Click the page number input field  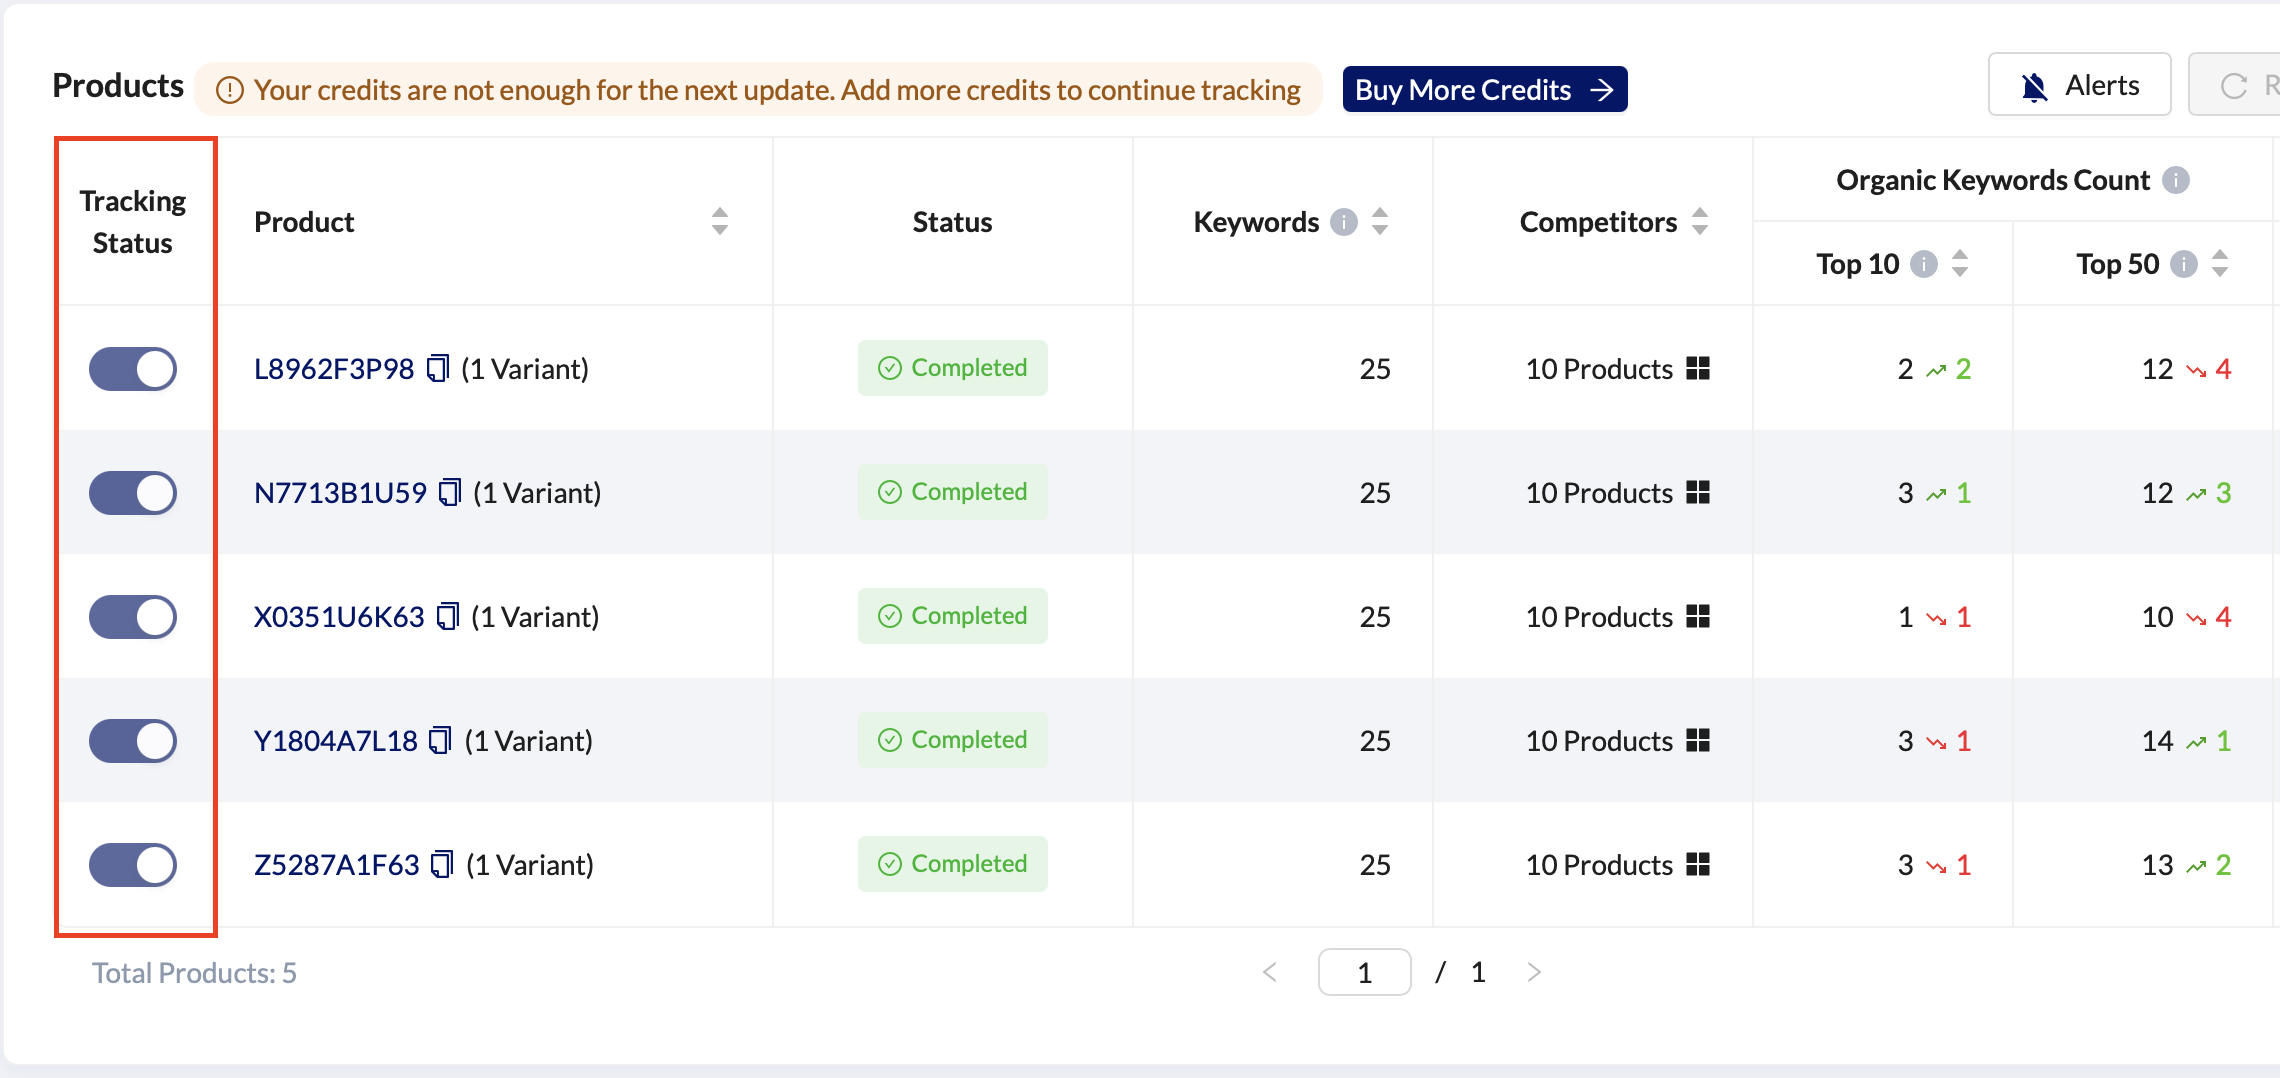click(x=1364, y=972)
